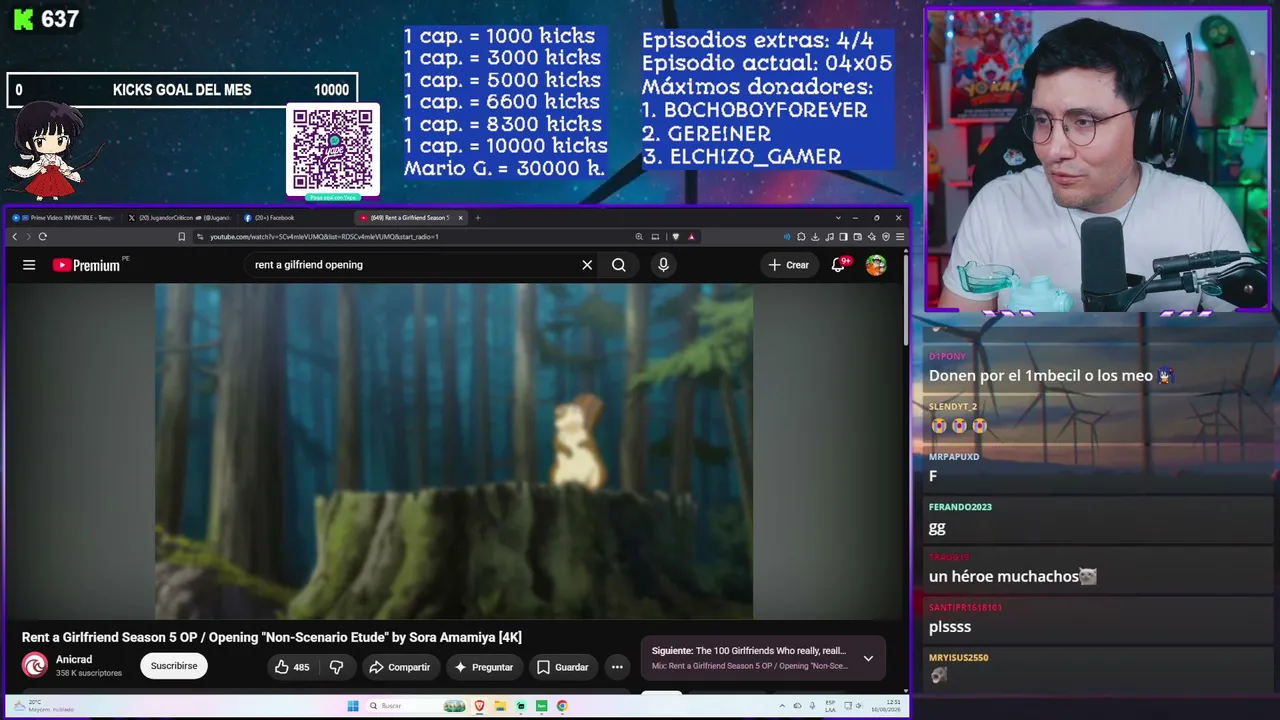Go forward in browser history
The image size is (1280, 720).
pyautogui.click(x=28, y=237)
